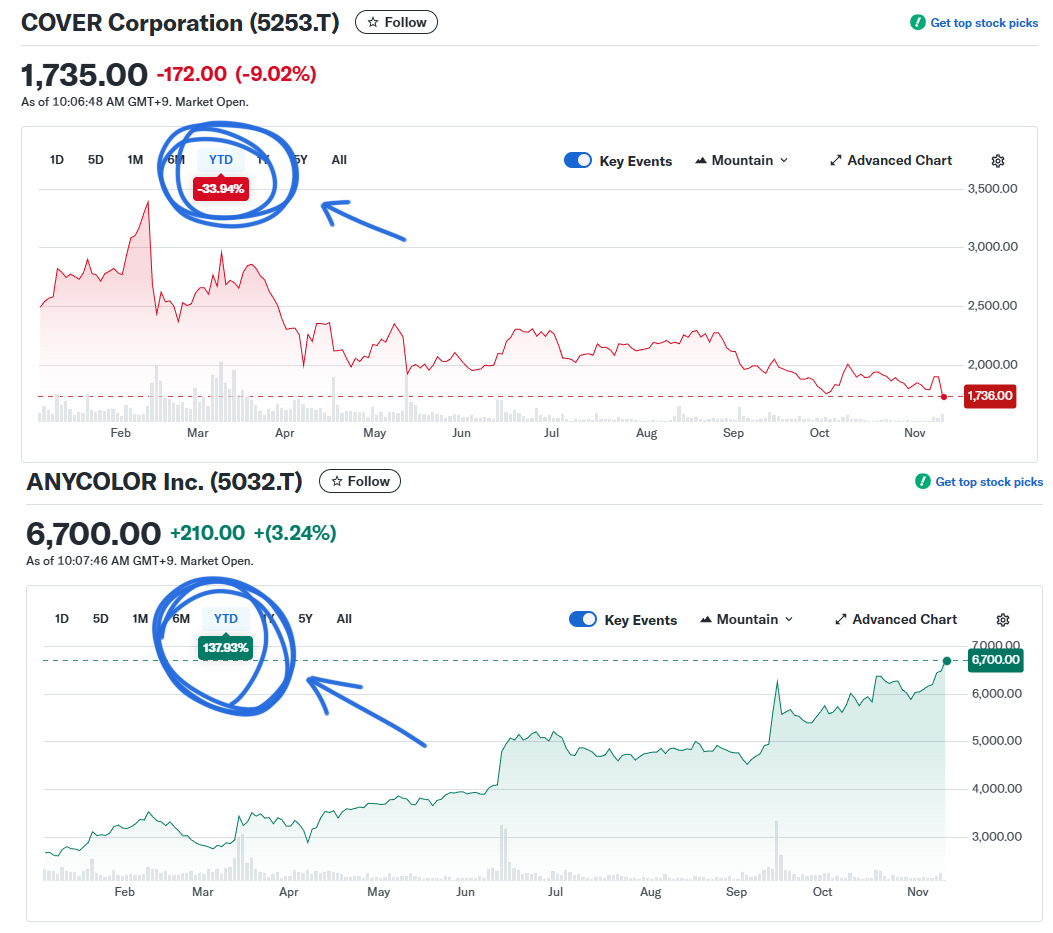This screenshot has height=933, width=1053.
Task: Expand Mountain dropdown chevron for ANYCOLOR
Action: [788, 619]
